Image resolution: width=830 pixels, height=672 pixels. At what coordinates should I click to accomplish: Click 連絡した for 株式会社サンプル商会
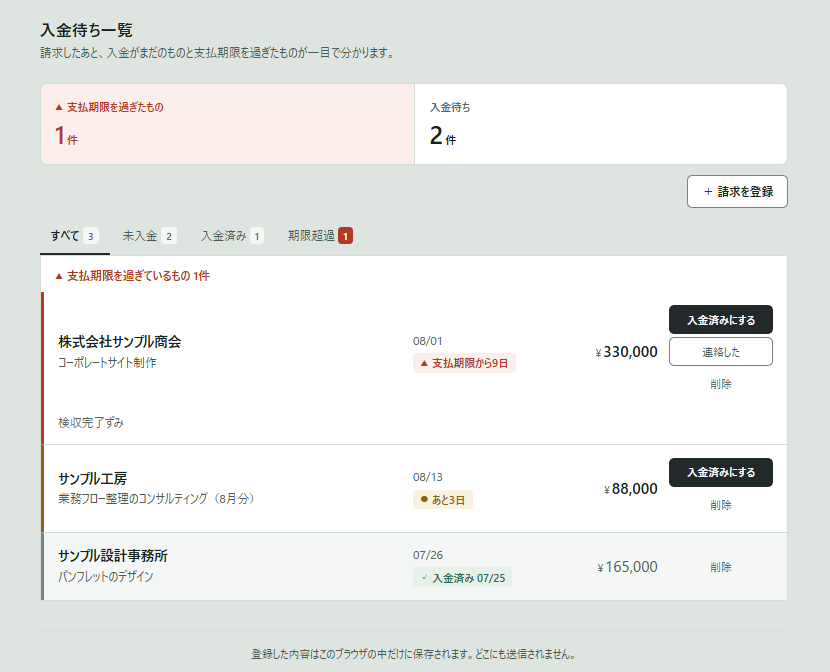pos(720,352)
